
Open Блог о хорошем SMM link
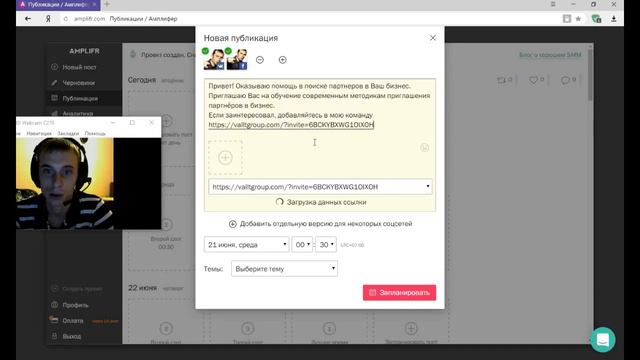550,55
